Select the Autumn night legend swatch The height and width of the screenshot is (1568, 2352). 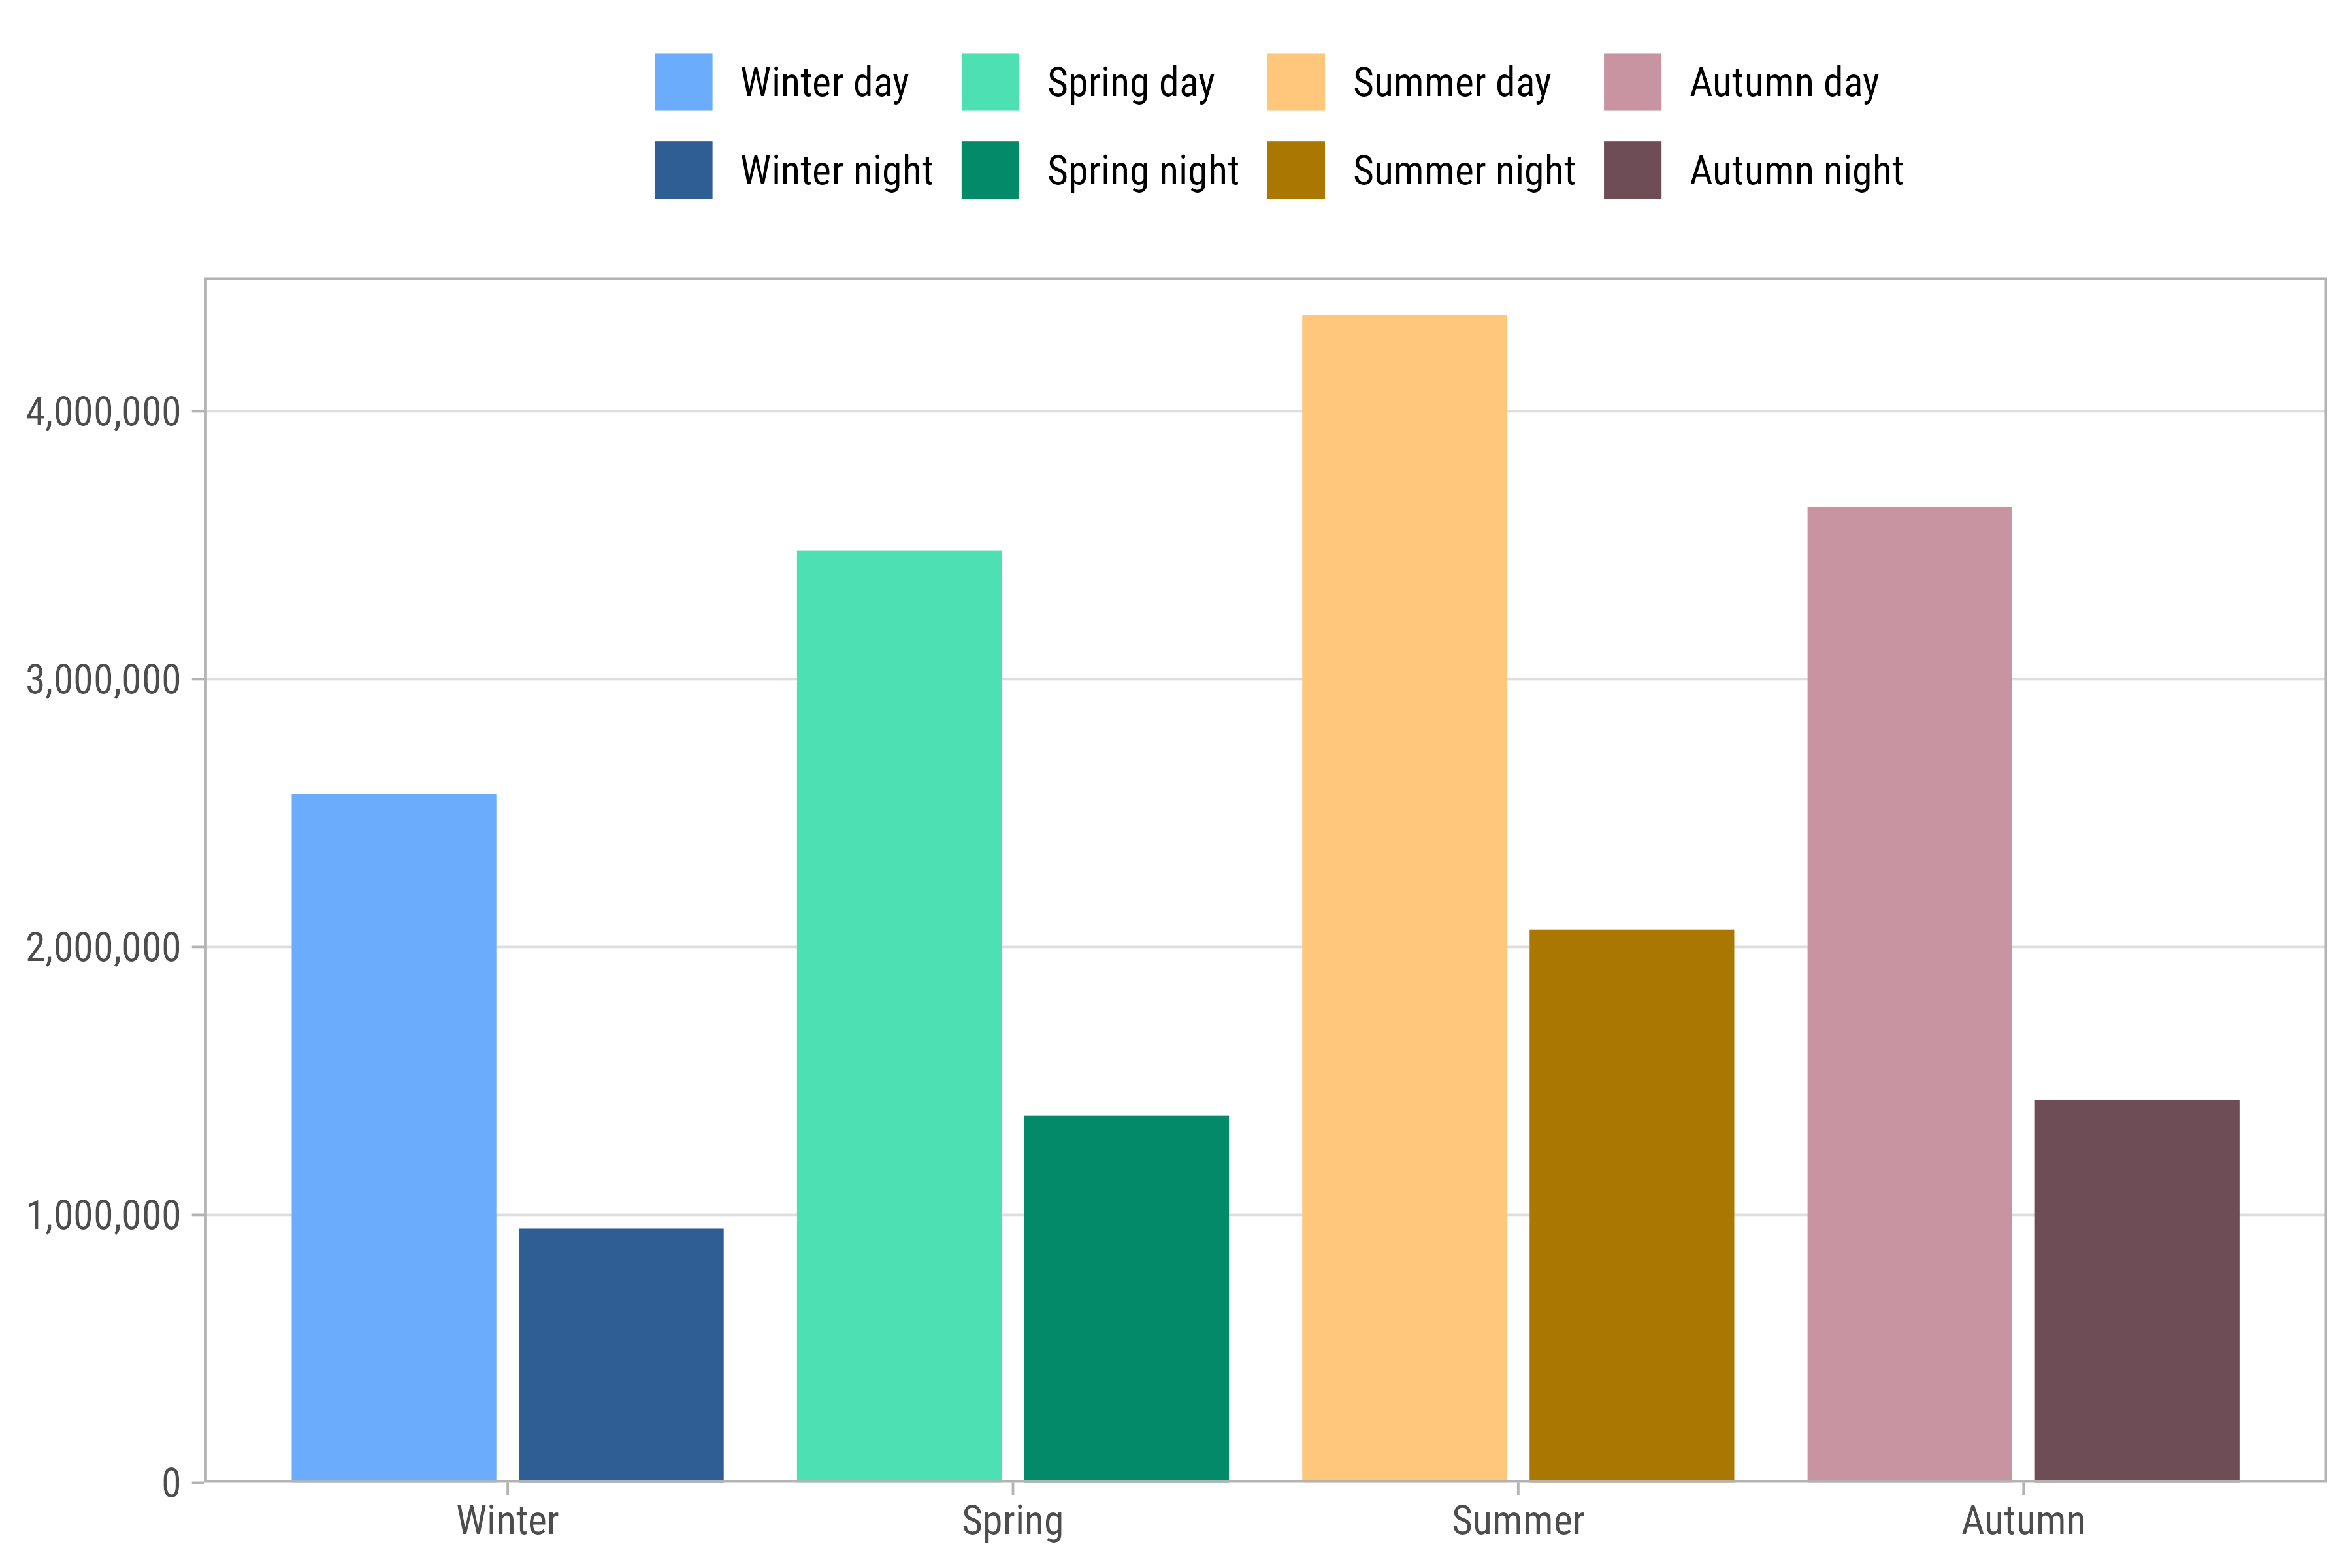click(1632, 170)
